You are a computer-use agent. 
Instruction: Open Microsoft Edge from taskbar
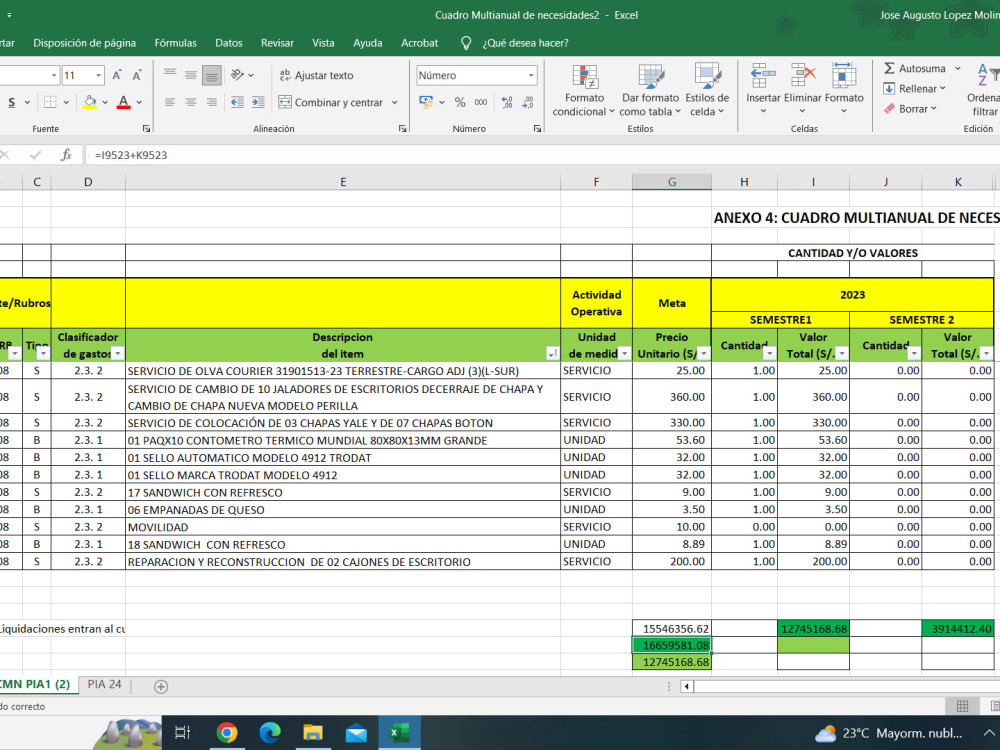click(270, 733)
